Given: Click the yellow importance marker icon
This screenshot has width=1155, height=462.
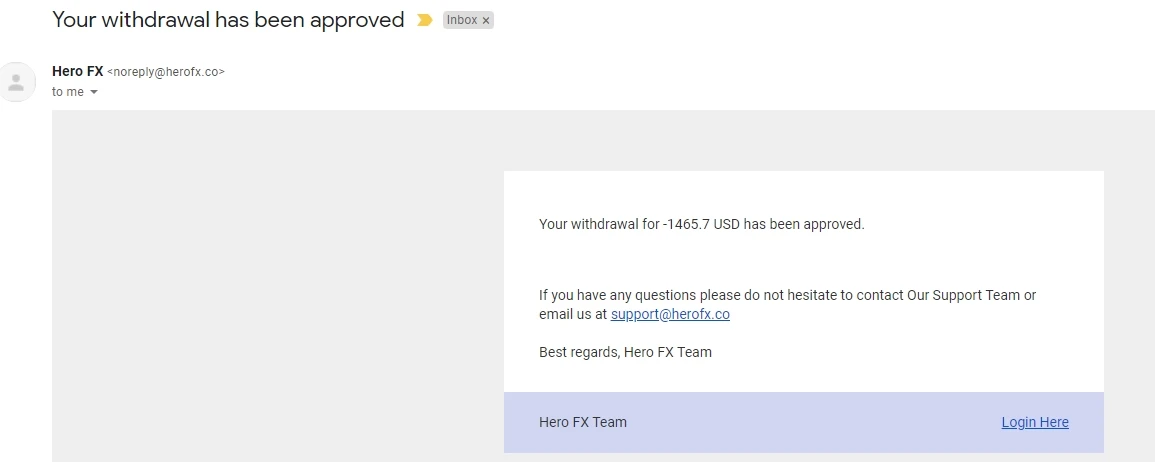Looking at the screenshot, I should tap(425, 20).
